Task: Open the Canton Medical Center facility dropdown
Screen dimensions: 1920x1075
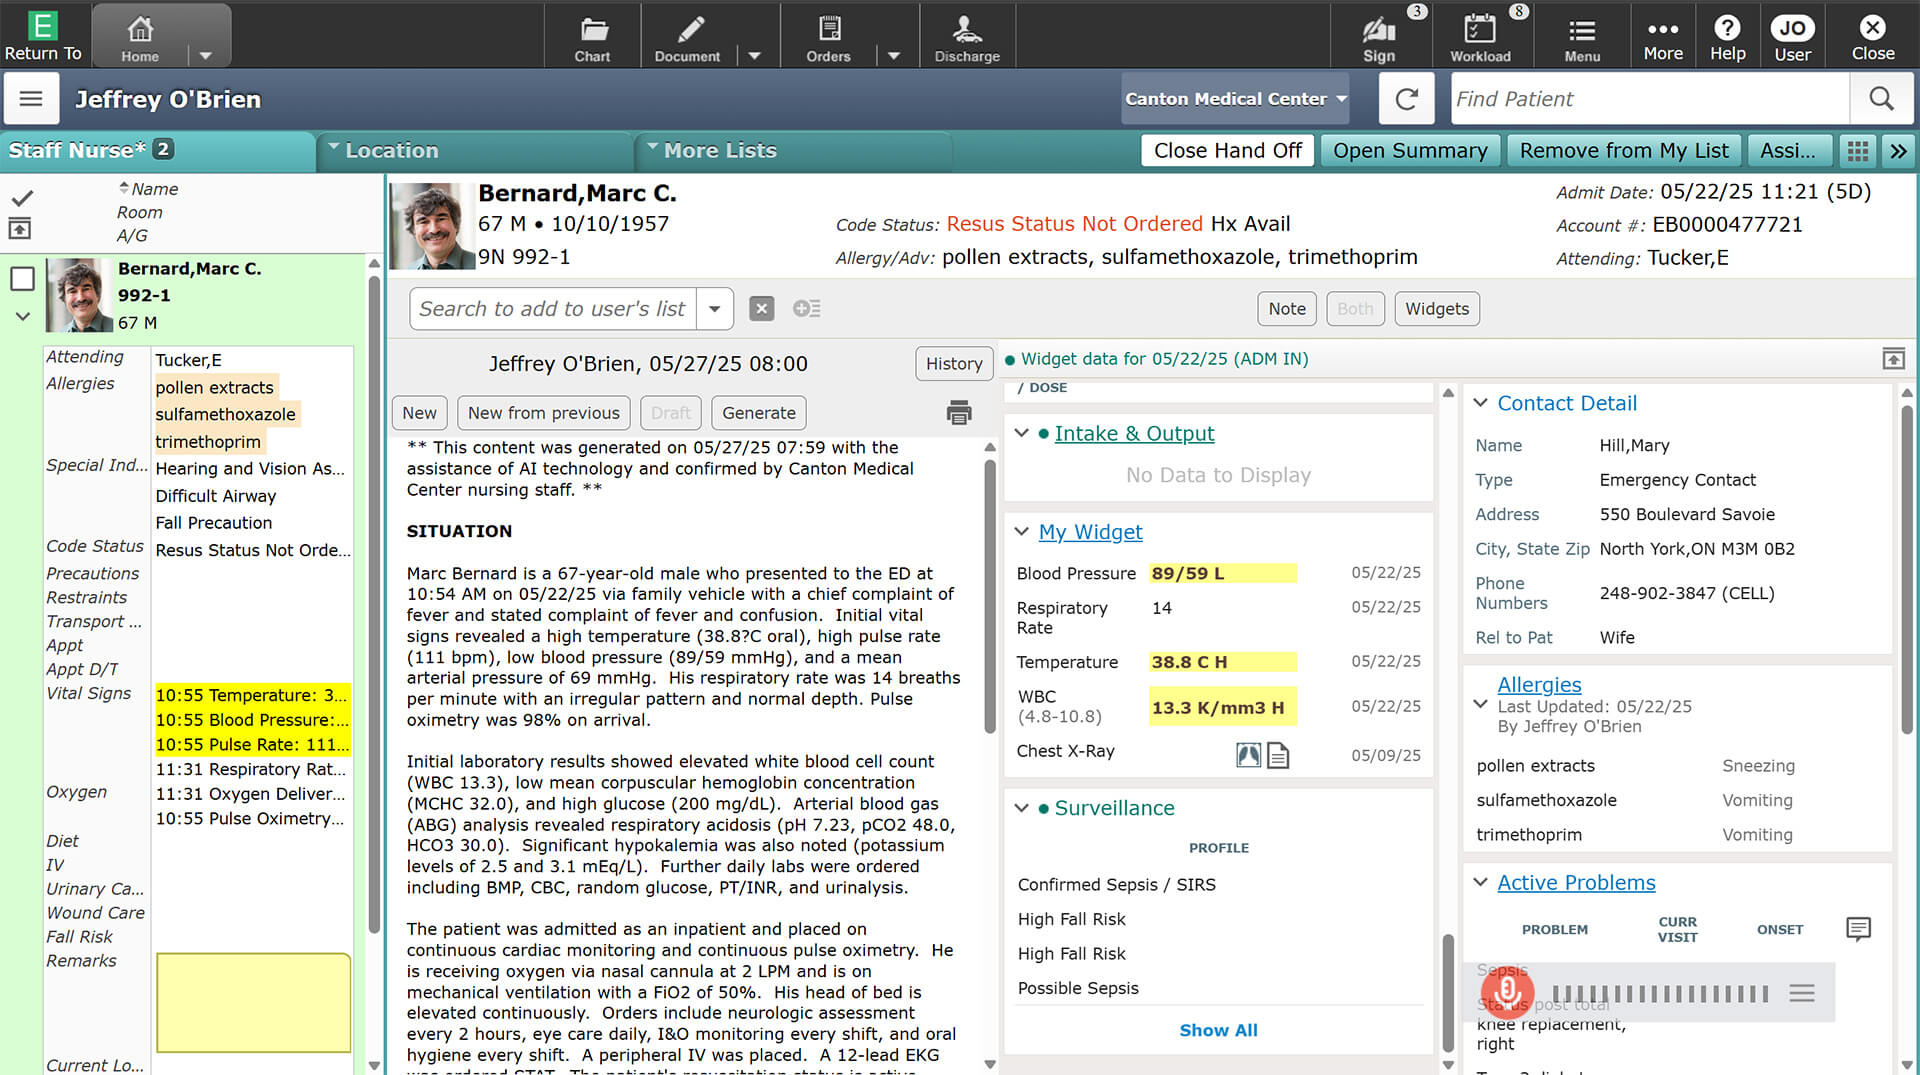Action: (x=1235, y=99)
